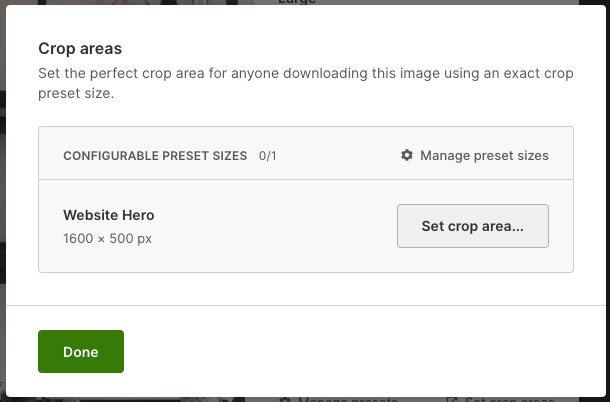Click the external-link icon near Set crop areas
Image resolution: width=610 pixels, height=402 pixels.
click(452, 400)
